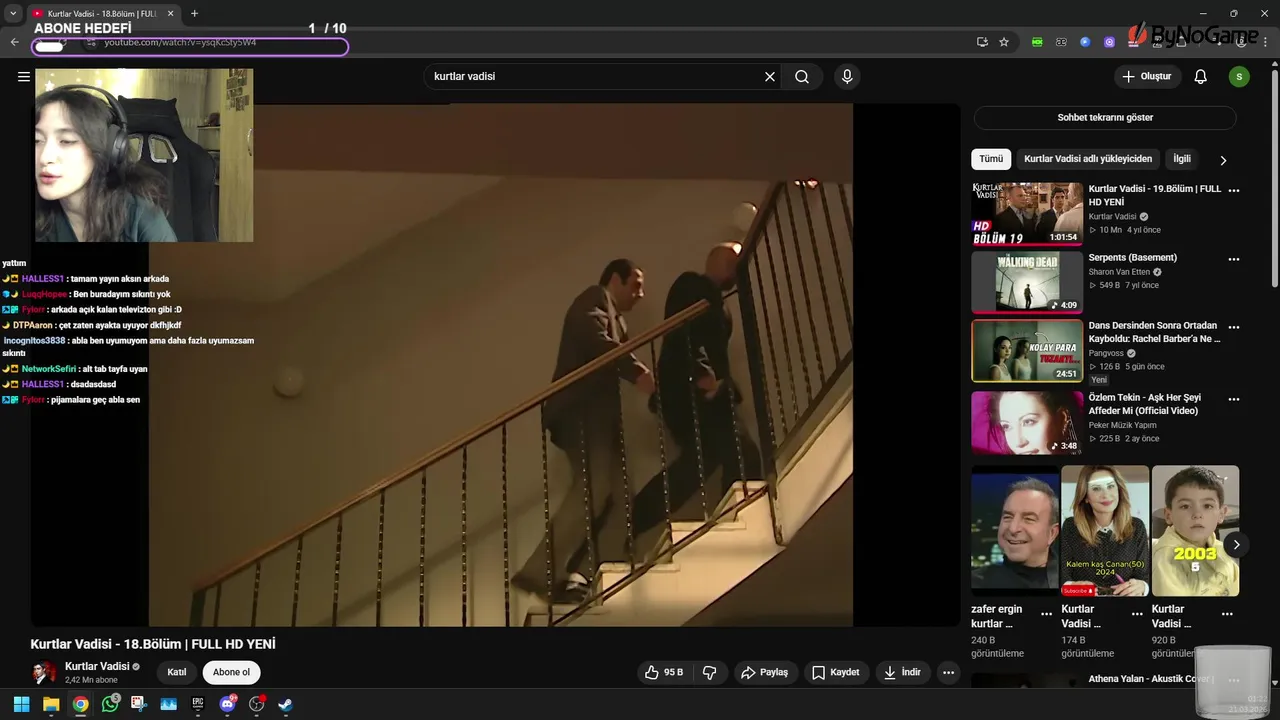The height and width of the screenshot is (720, 1280).
Task: Click the purple extension icon in the toolbar
Action: pyautogui.click(x=1109, y=42)
